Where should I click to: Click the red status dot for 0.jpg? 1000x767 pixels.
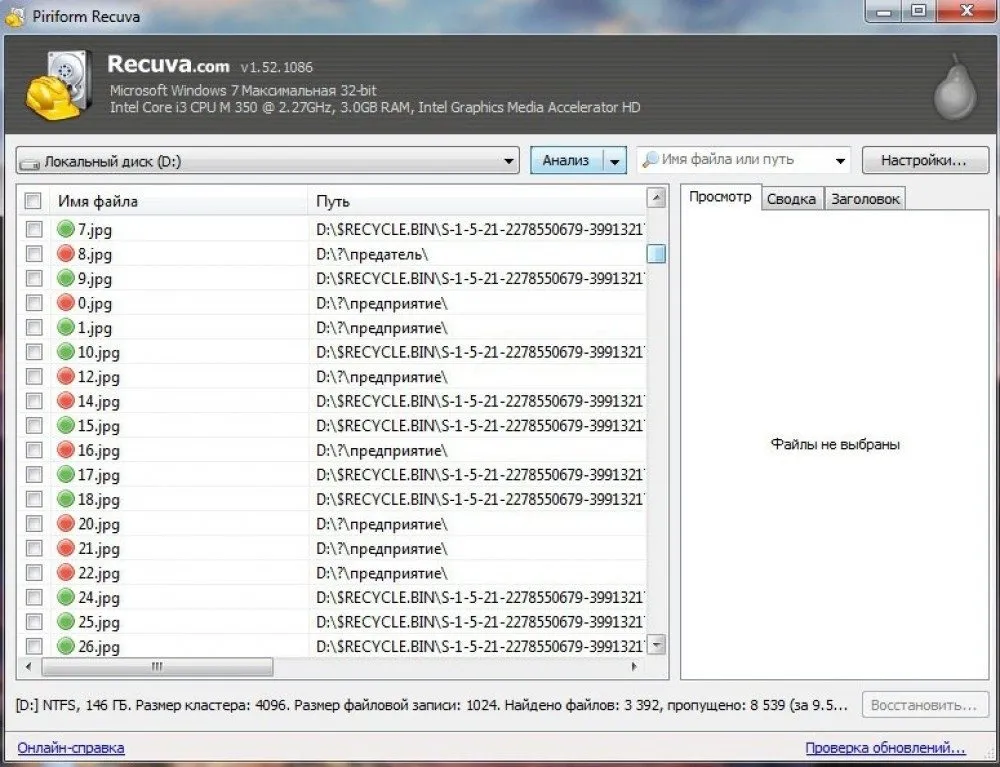click(66, 302)
